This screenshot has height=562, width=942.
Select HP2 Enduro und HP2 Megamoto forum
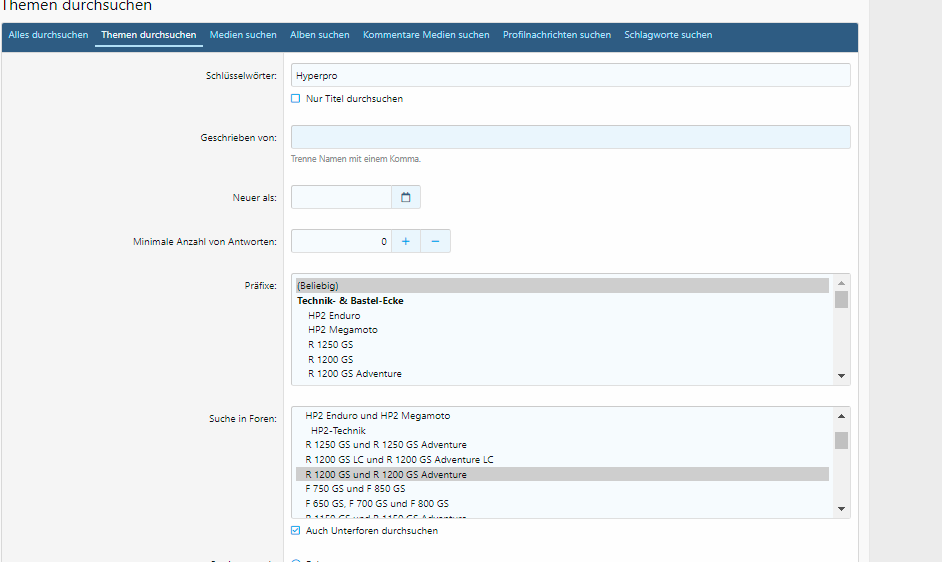(x=562, y=415)
